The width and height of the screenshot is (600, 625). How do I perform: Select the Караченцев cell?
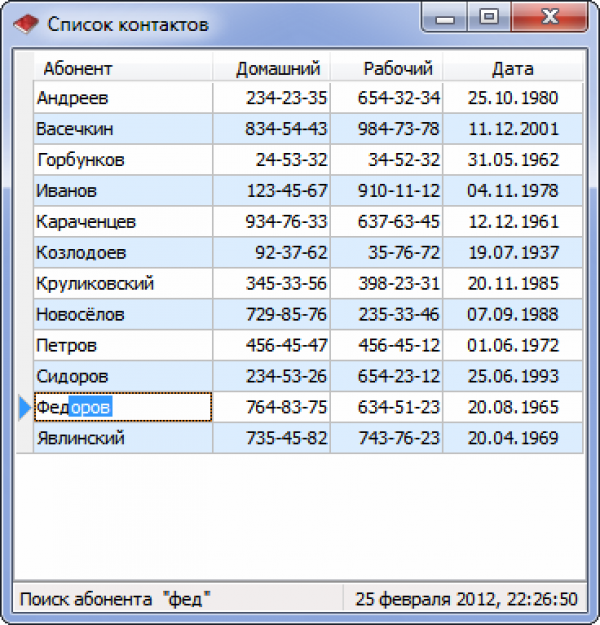pos(123,221)
